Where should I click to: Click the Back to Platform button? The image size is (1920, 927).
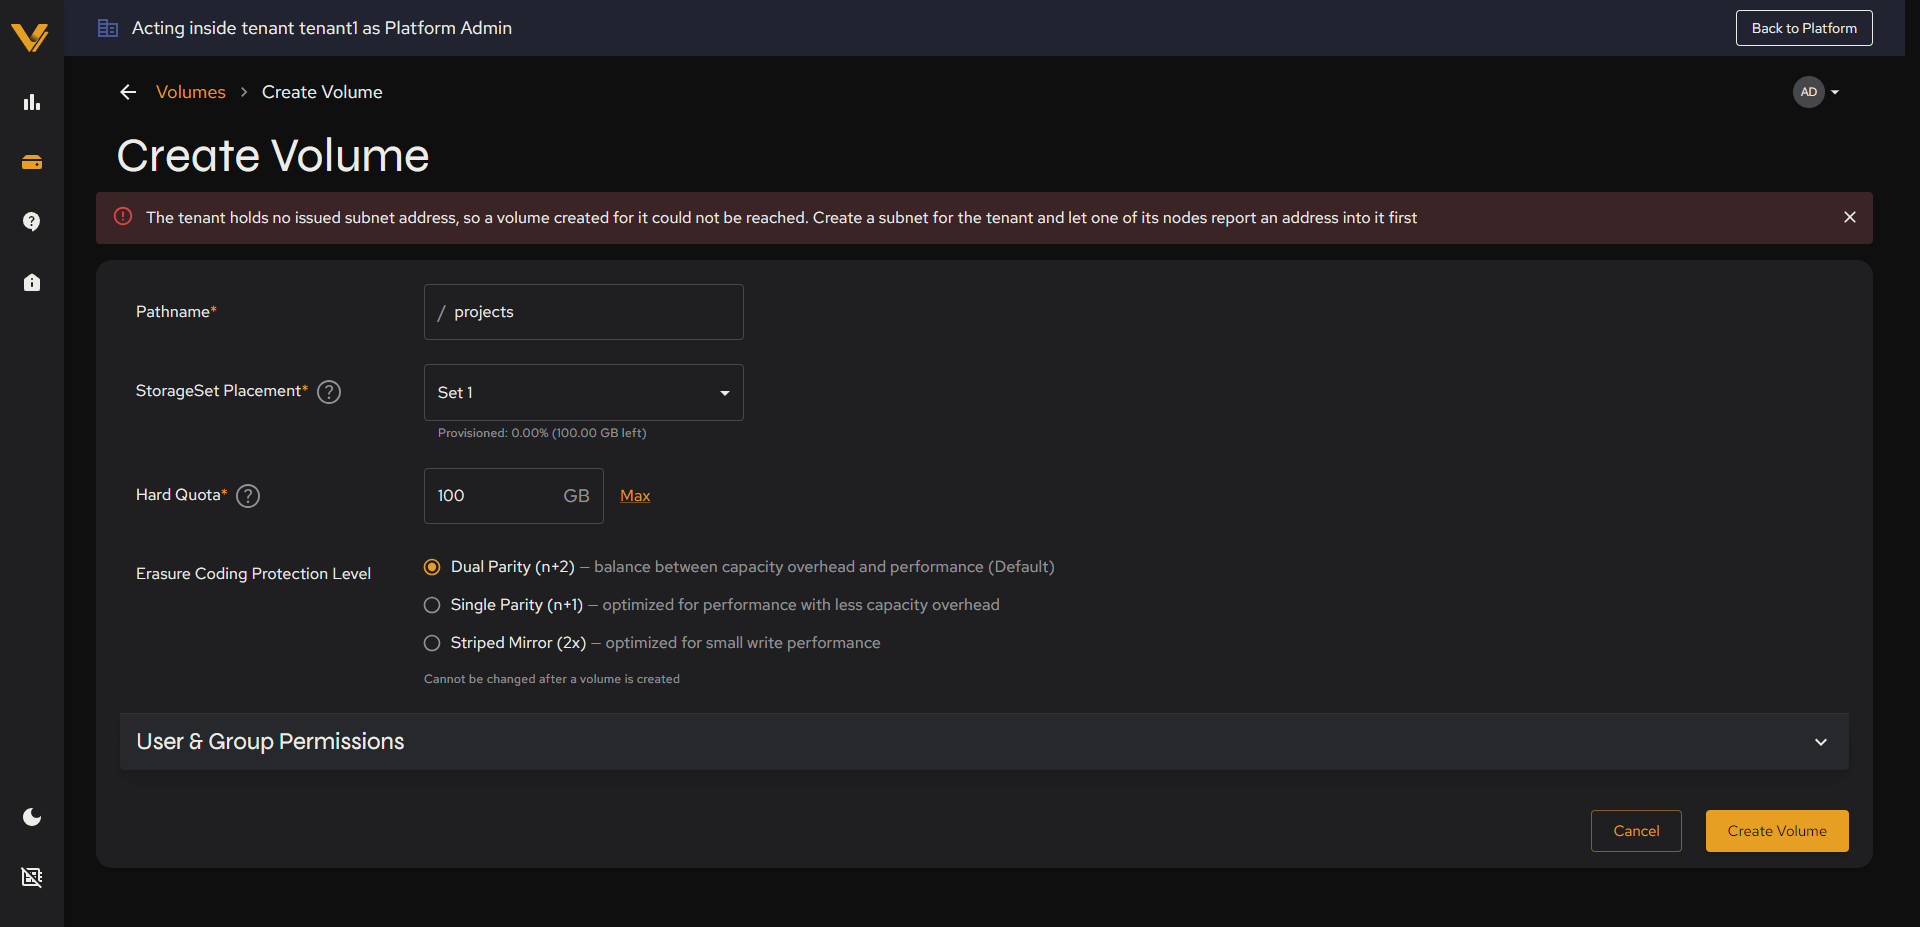1804,28
